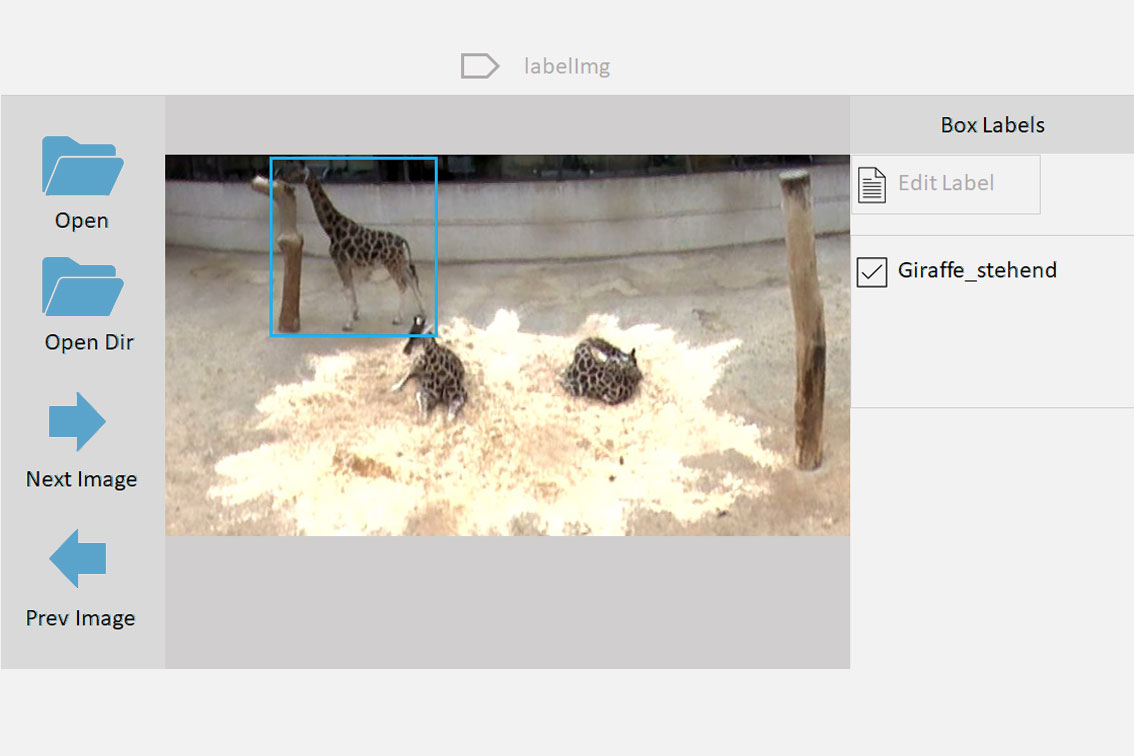Select the Giraffe_stehend label text
Viewport: 1134px width, 756px height.
click(x=976, y=270)
